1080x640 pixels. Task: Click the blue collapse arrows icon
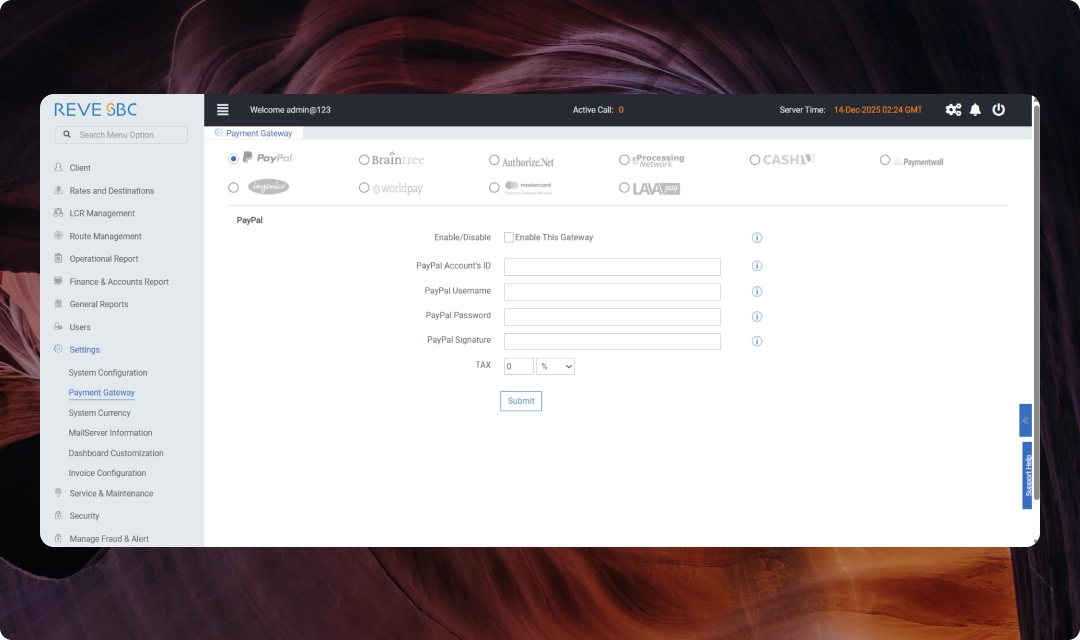(x=1025, y=420)
